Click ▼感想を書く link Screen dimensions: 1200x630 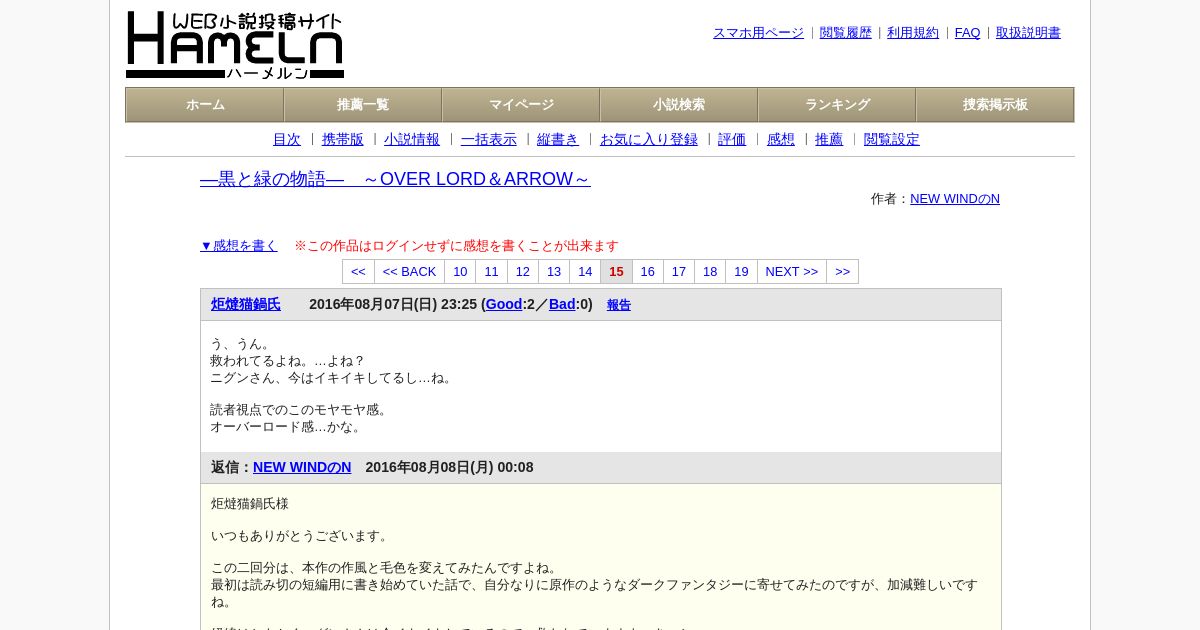pos(239,246)
